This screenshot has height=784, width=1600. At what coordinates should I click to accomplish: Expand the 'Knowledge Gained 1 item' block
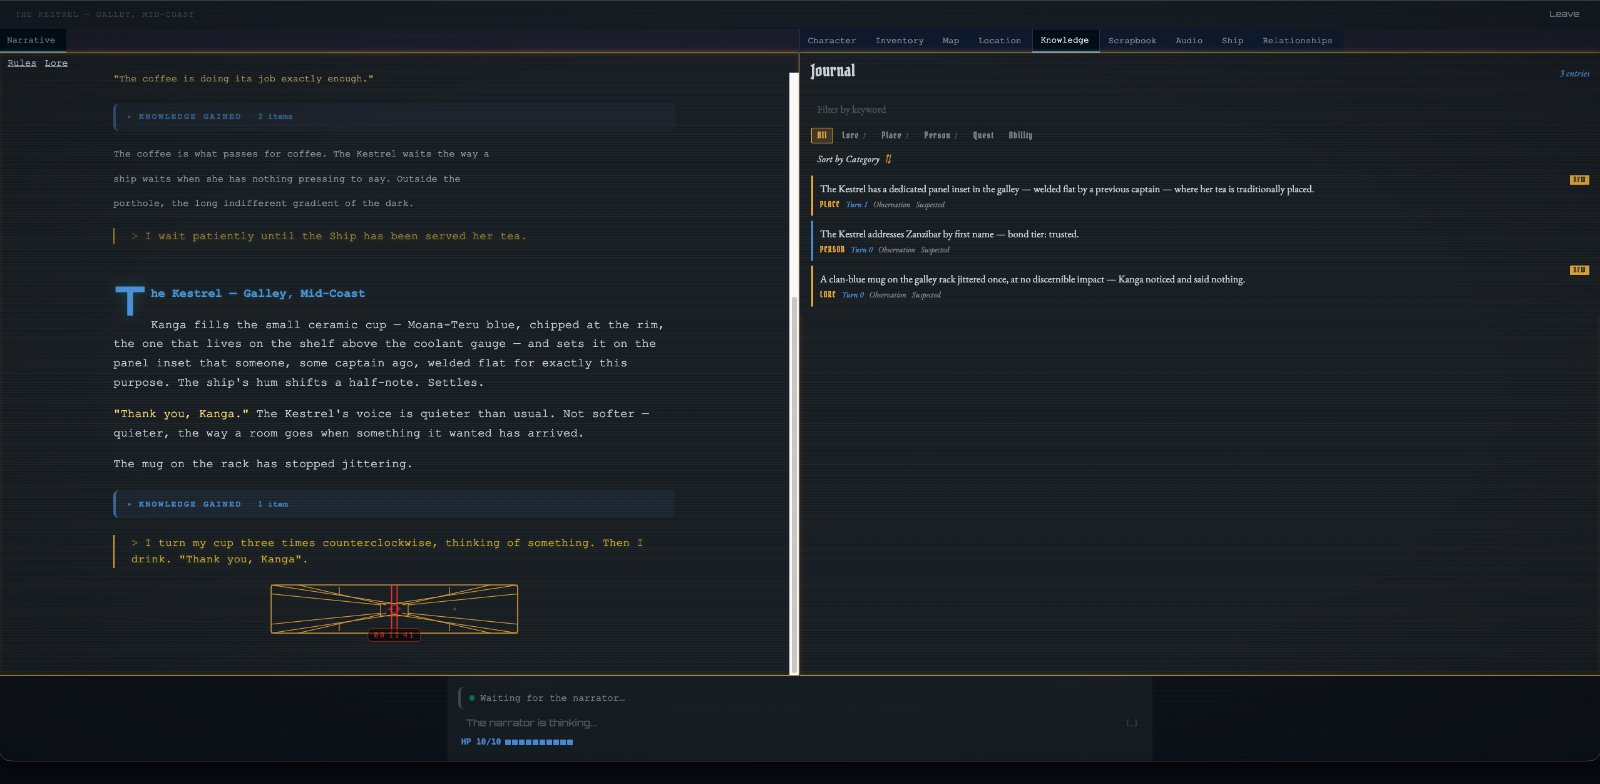[x=394, y=504]
